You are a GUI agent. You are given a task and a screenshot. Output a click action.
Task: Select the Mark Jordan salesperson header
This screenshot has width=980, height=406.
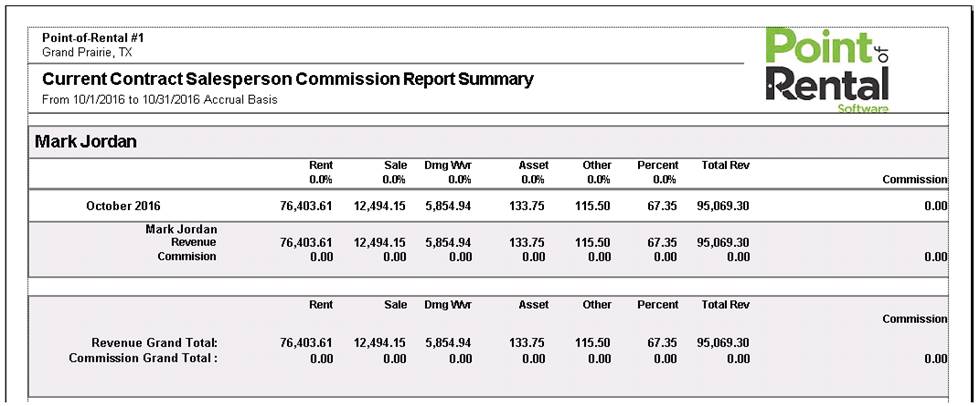(x=86, y=142)
